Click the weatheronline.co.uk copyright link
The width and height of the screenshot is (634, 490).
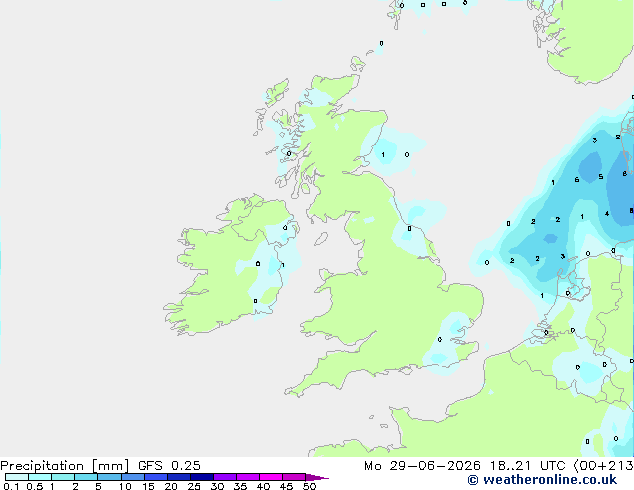pyautogui.click(x=542, y=480)
